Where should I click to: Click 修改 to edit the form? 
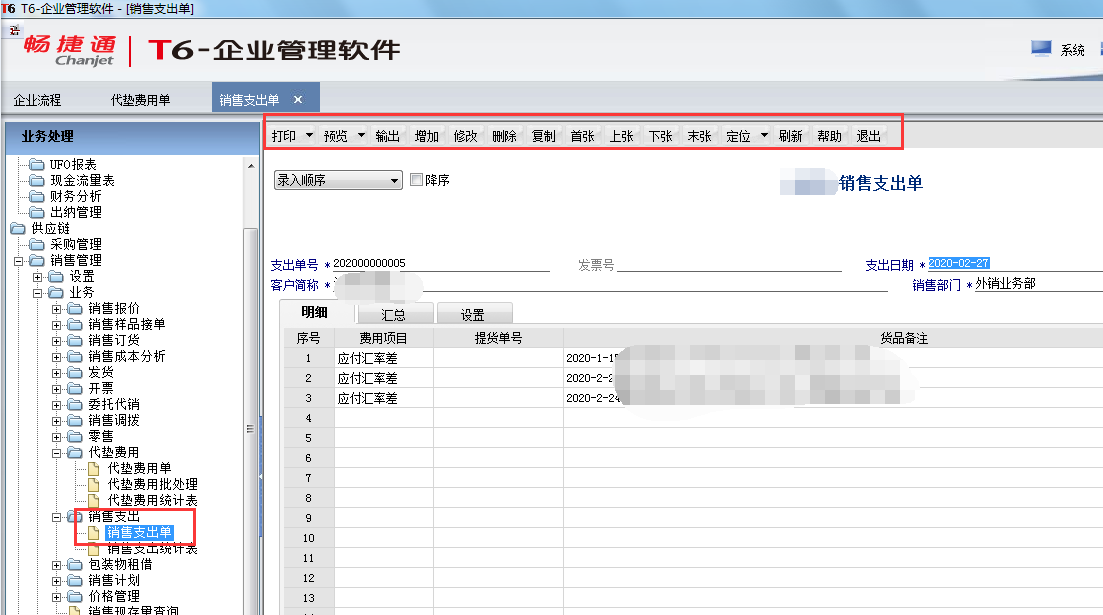pyautogui.click(x=466, y=136)
